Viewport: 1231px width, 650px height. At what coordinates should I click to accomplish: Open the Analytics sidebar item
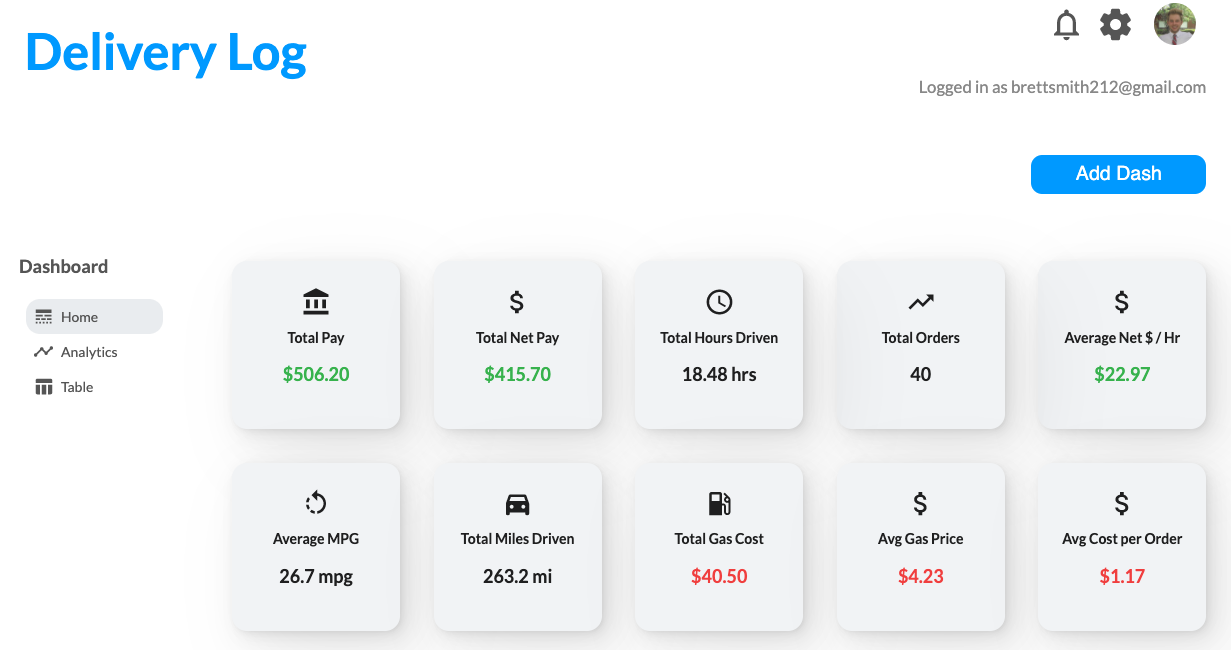88,352
